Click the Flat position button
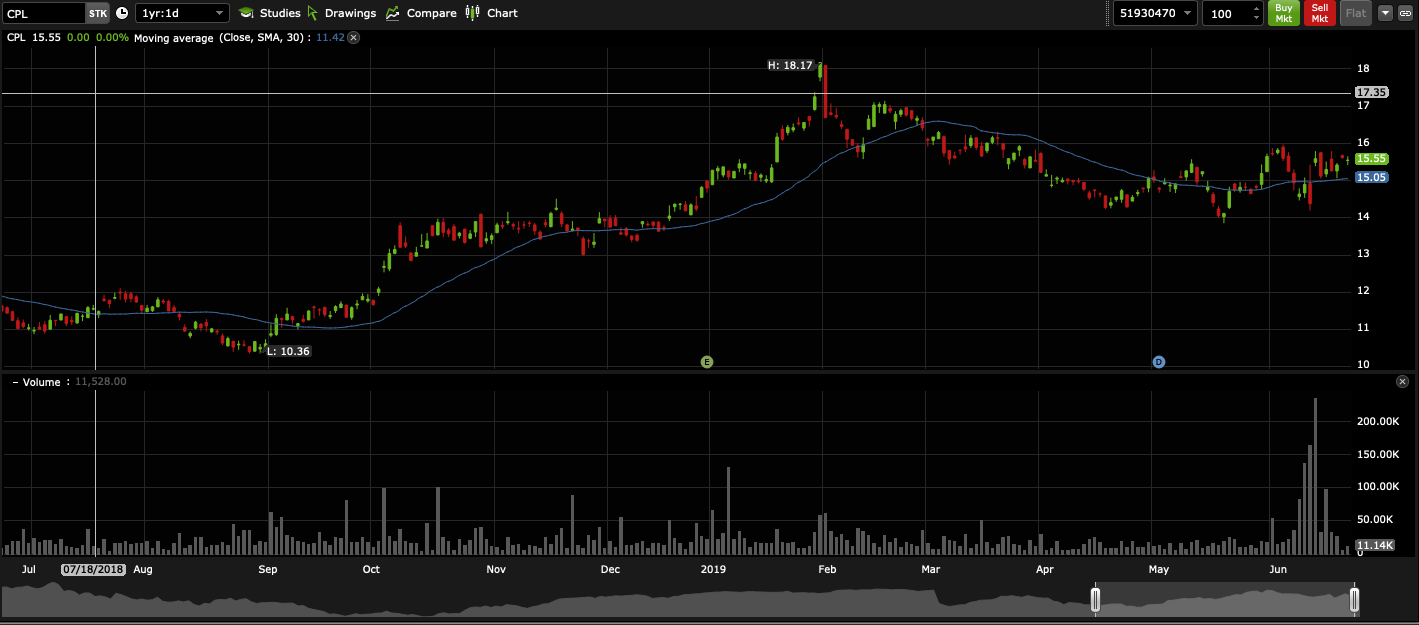This screenshot has height=625, width=1419. (1355, 13)
